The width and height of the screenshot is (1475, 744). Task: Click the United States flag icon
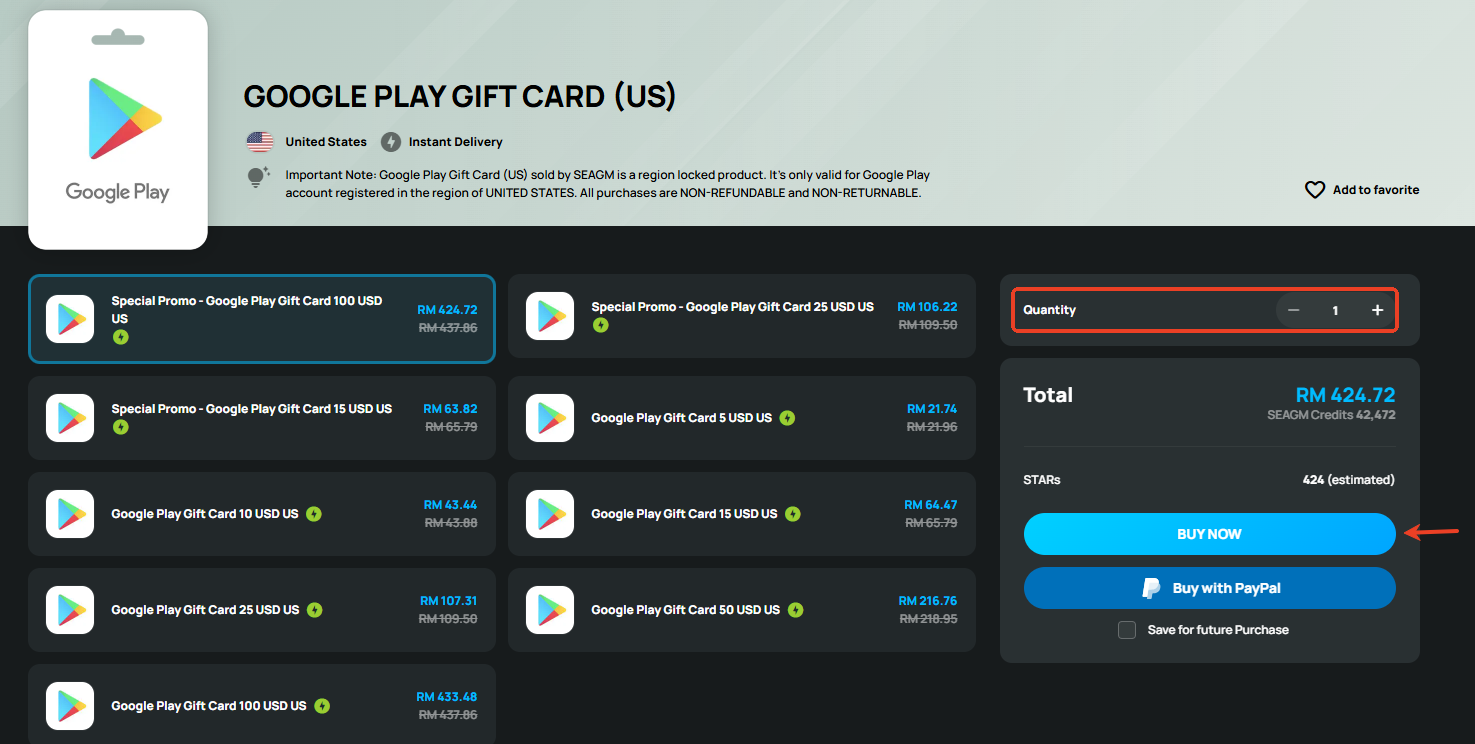(260, 142)
